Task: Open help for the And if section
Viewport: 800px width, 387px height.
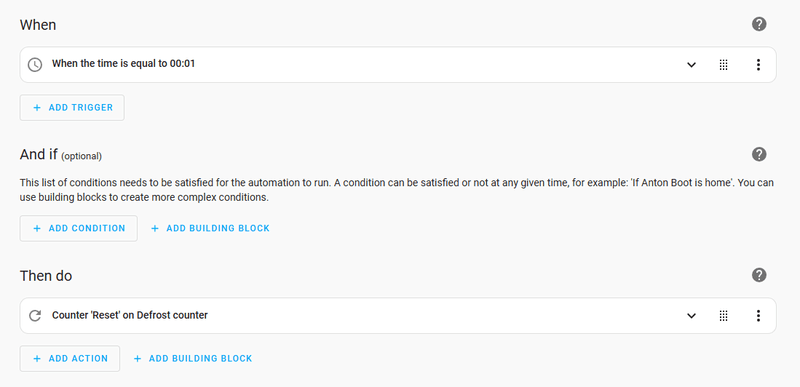Action: point(759,154)
